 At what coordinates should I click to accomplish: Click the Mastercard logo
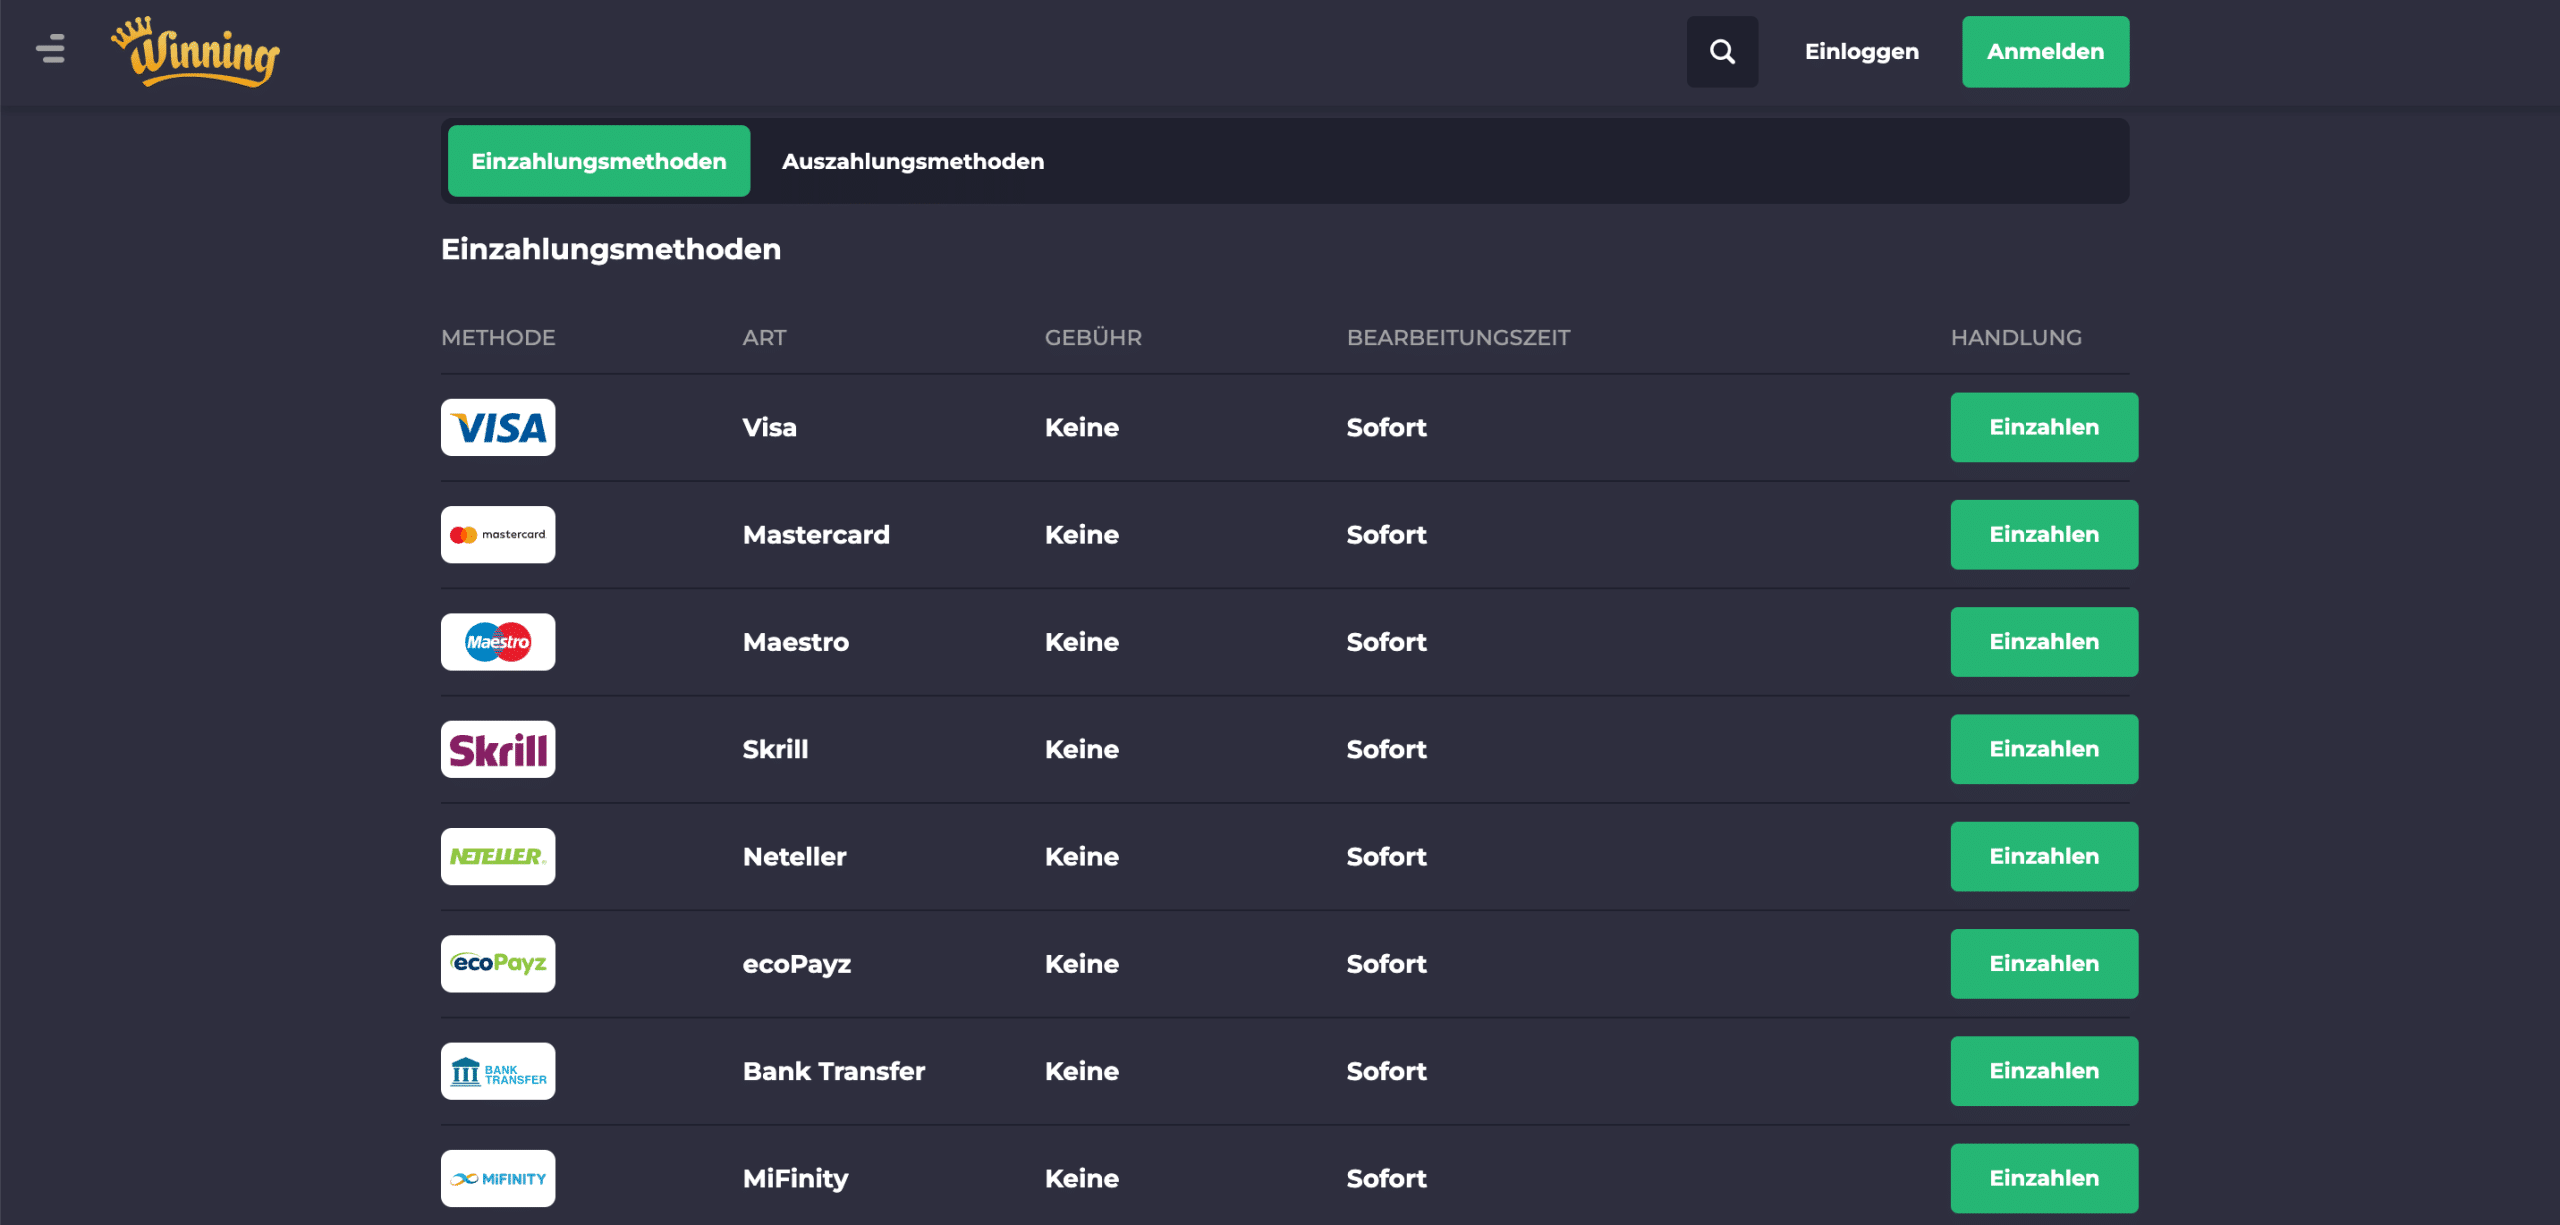pyautogui.click(x=498, y=535)
